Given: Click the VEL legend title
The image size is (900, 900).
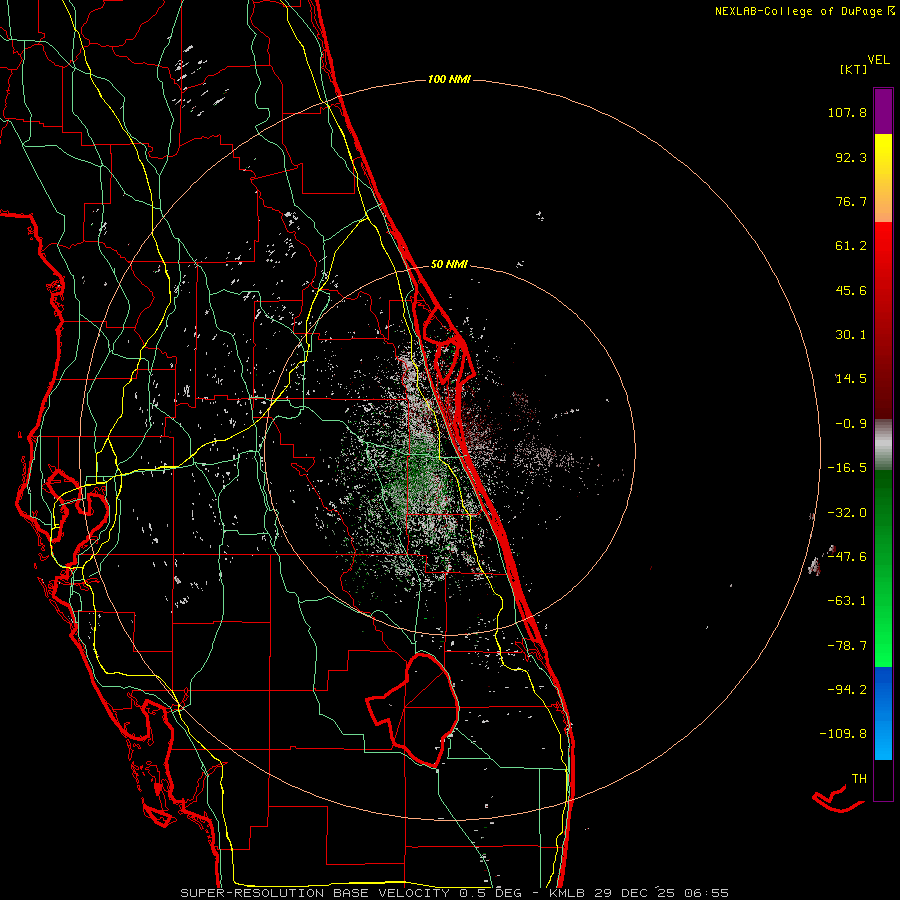Looking at the screenshot, I should click(x=878, y=60).
